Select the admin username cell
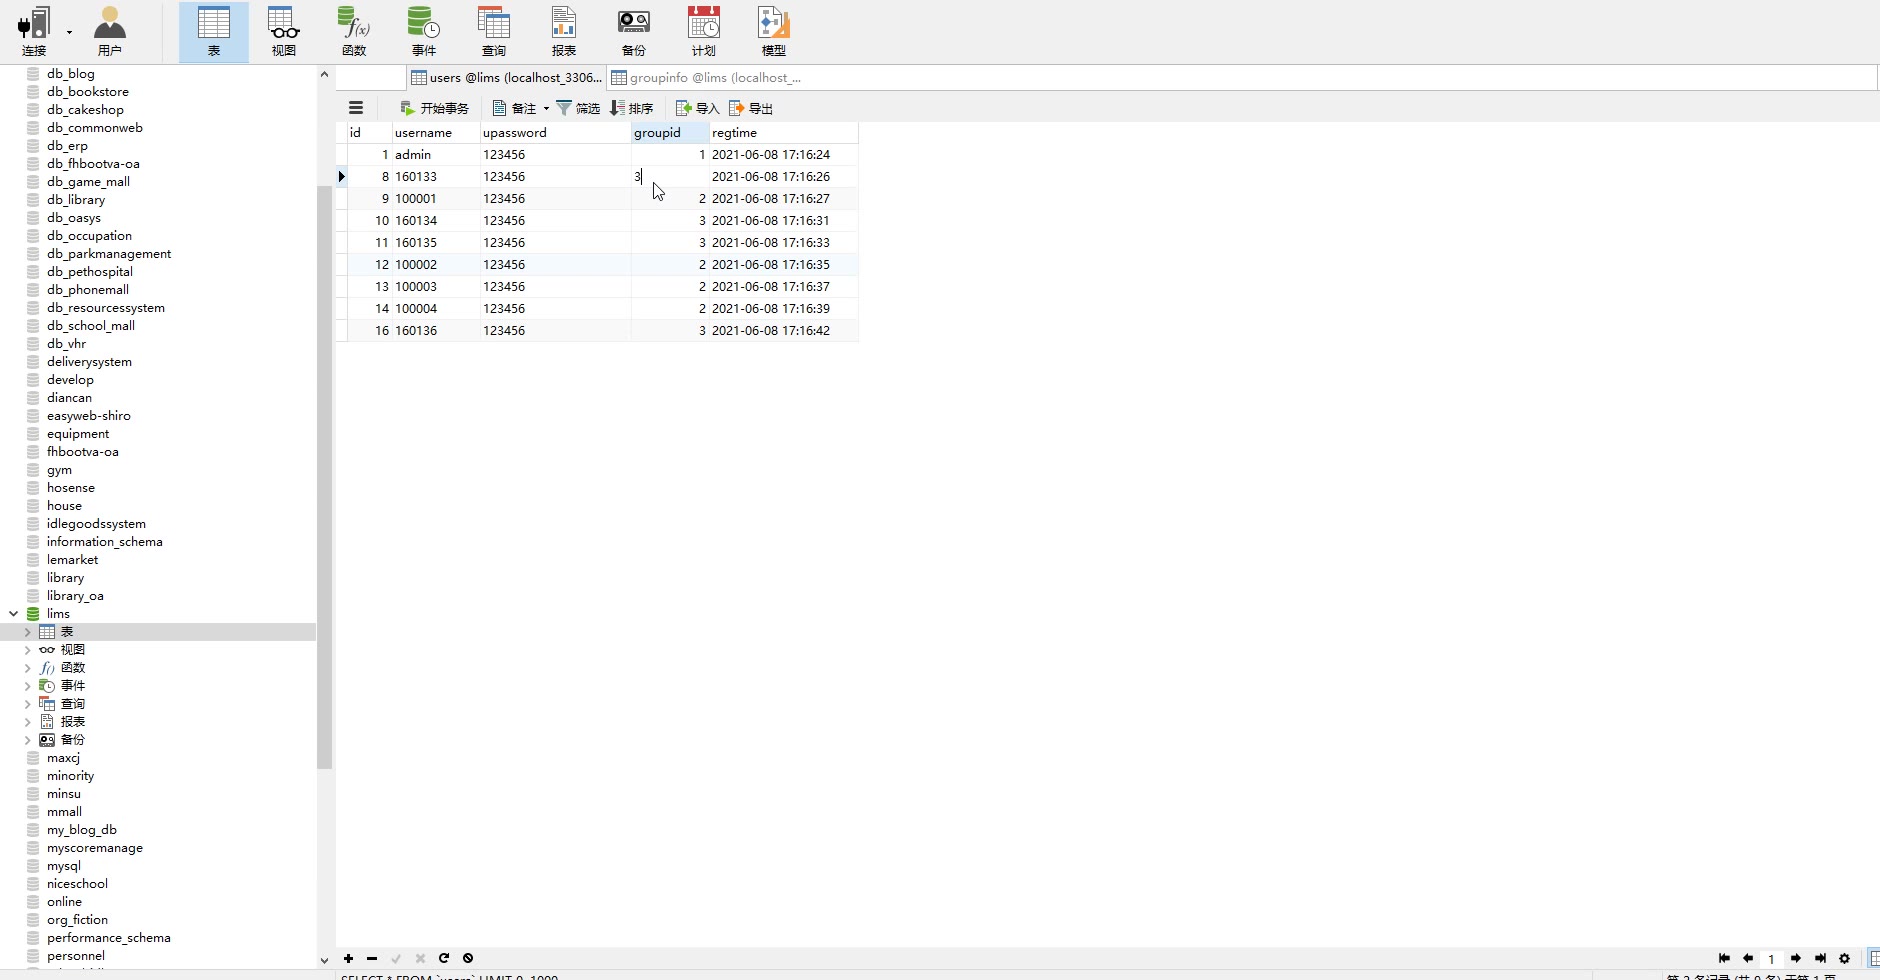1880x980 pixels. pyautogui.click(x=436, y=155)
